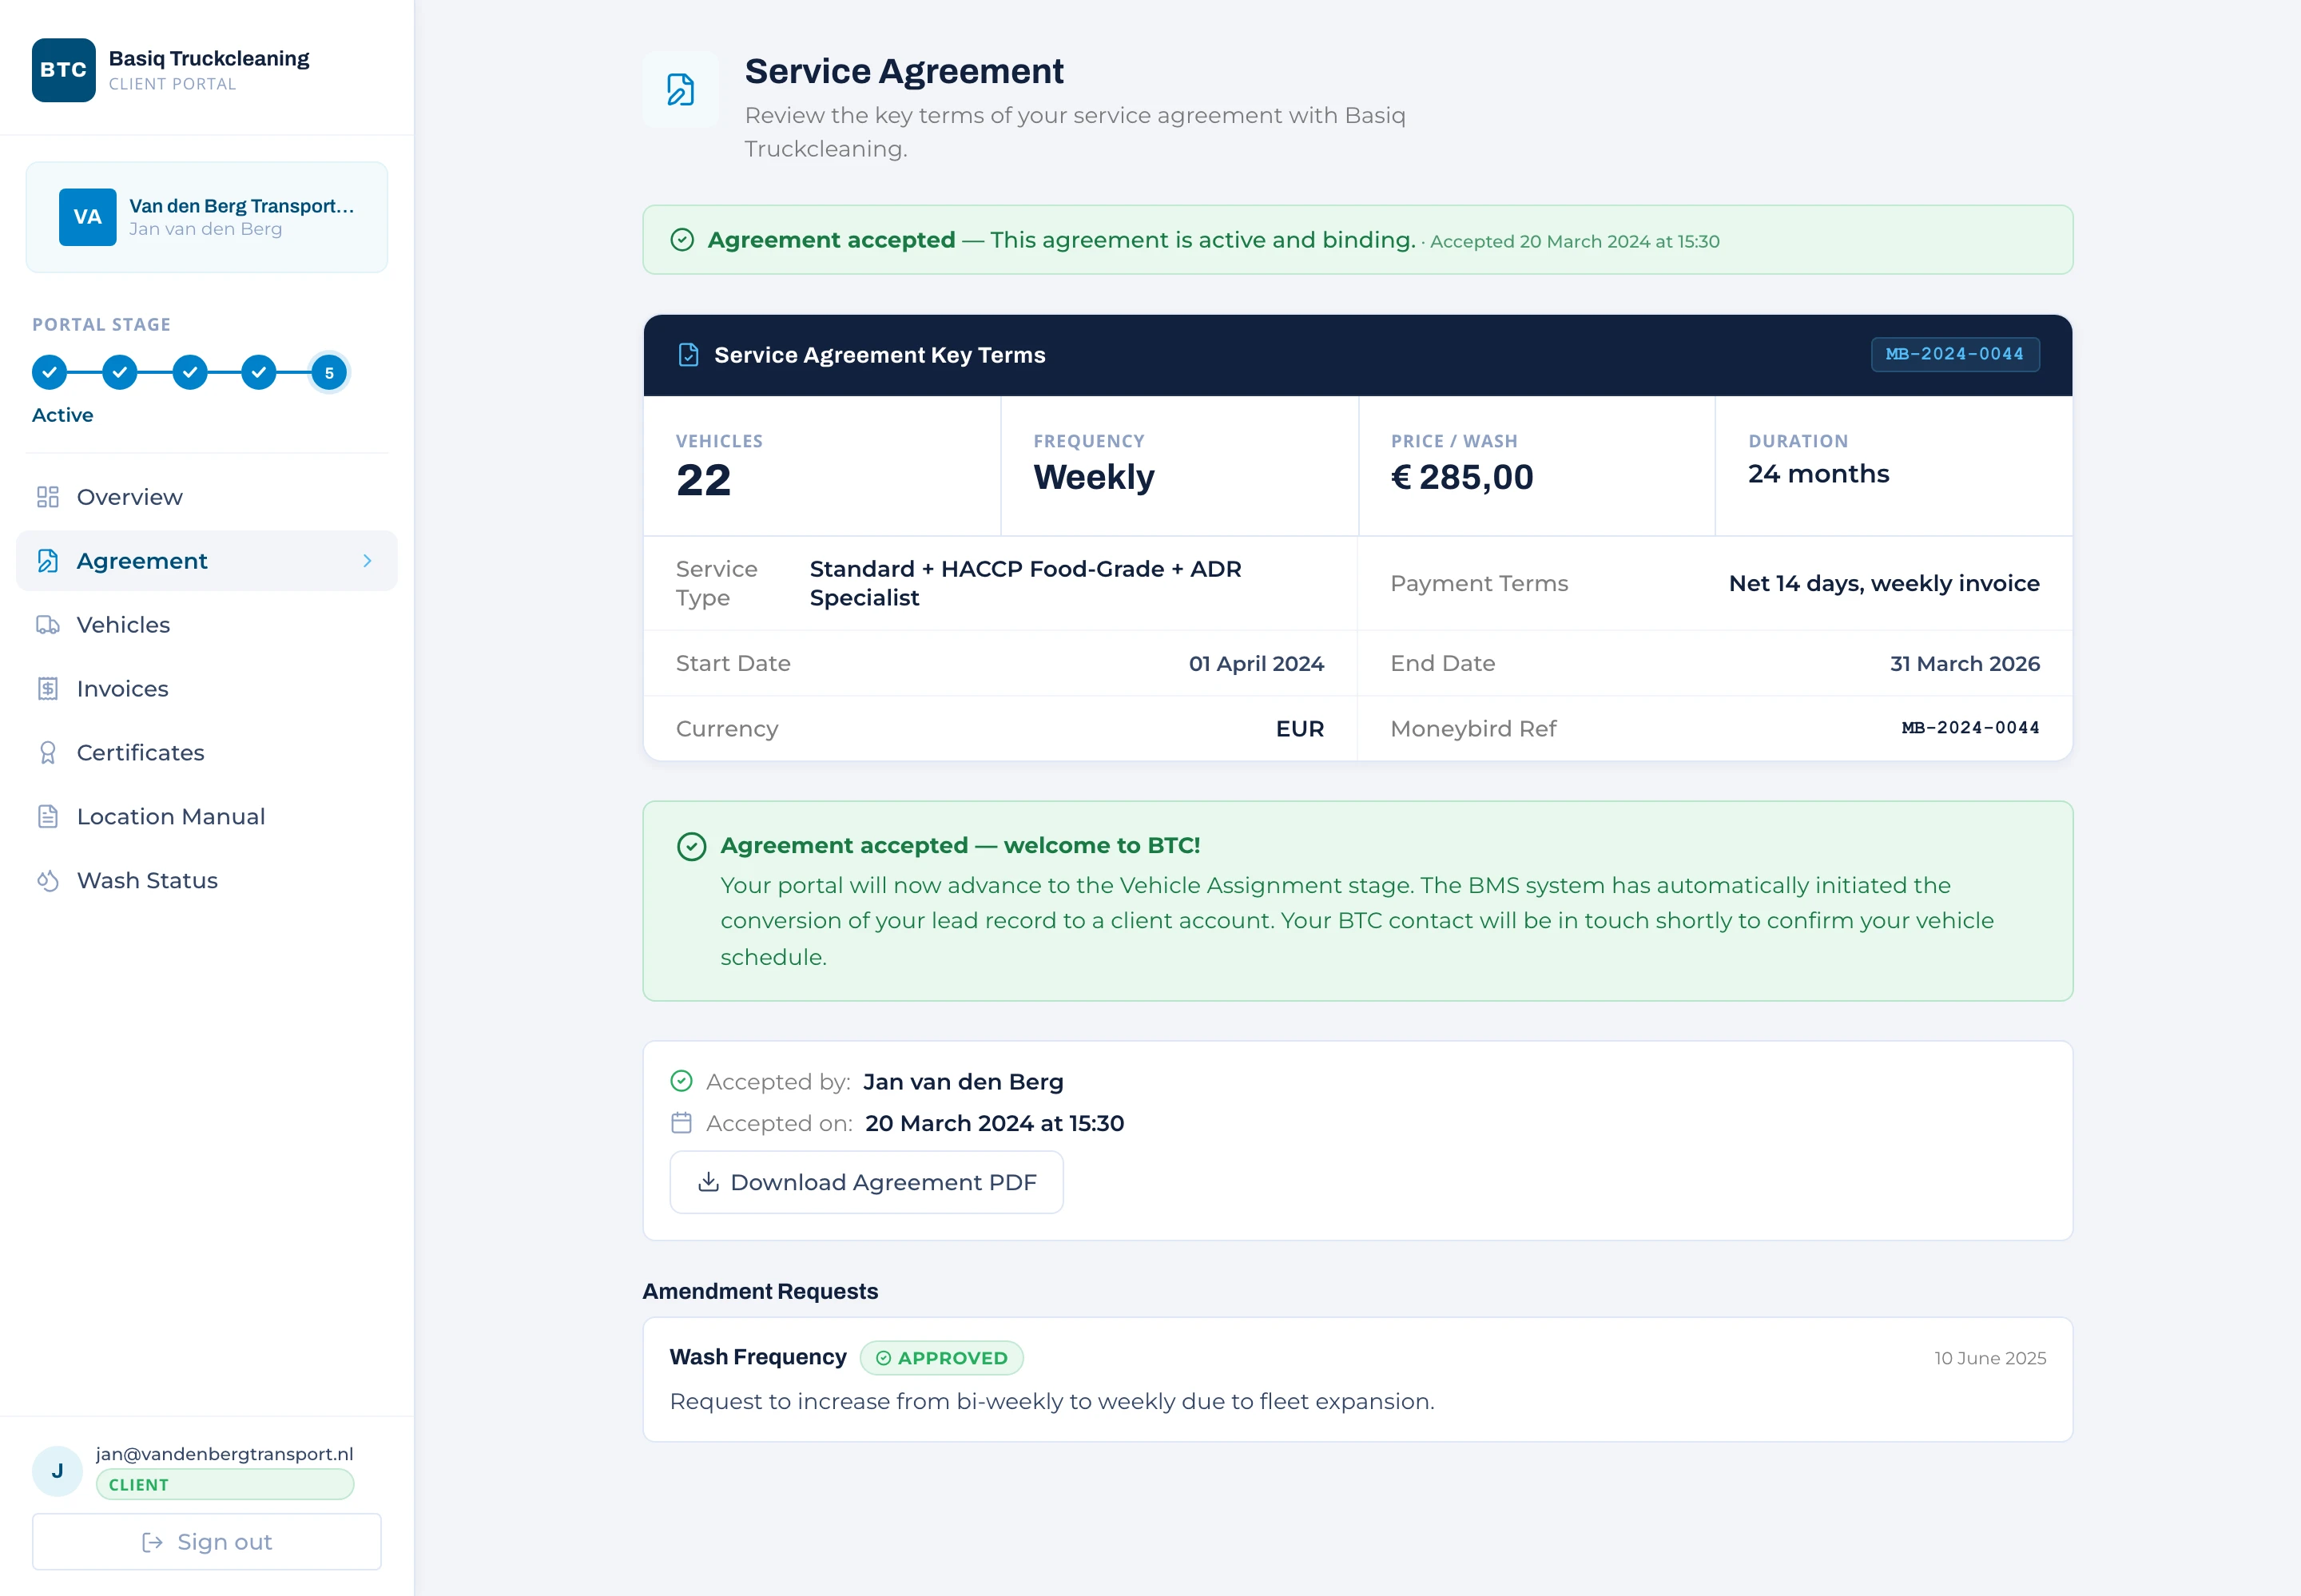Download Agreement PDF
This screenshot has height=1596, width=2301.
(x=866, y=1182)
